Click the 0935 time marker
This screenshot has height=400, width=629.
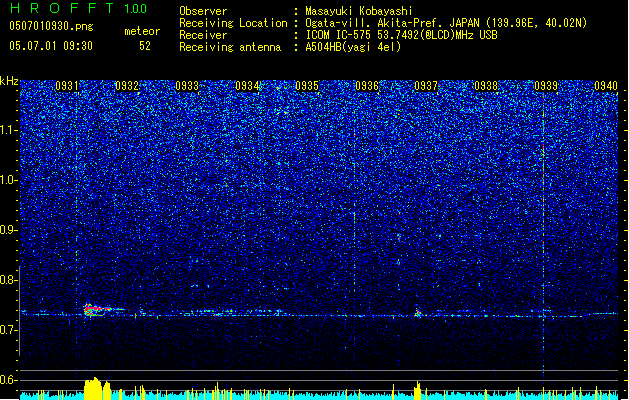point(307,86)
